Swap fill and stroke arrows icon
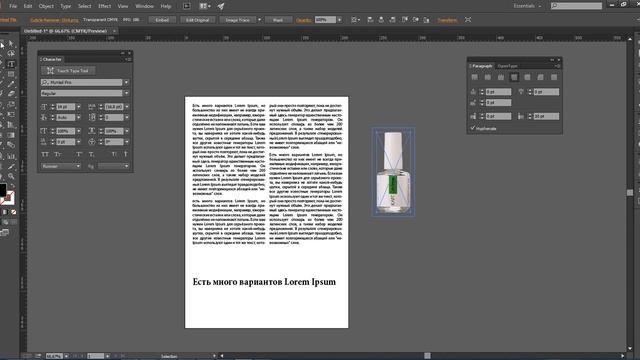The height and width of the screenshot is (360, 640). coord(13,186)
